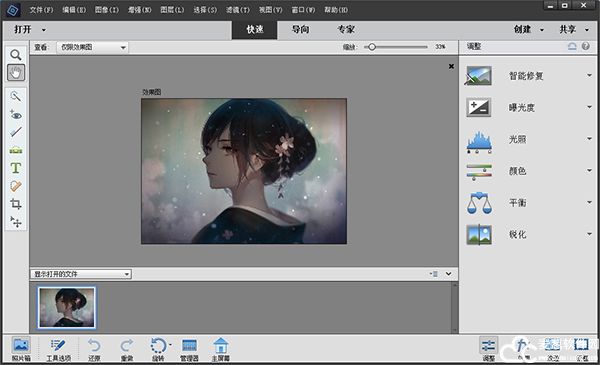Open the 显示打开的文件 bin dropdown

pos(81,274)
